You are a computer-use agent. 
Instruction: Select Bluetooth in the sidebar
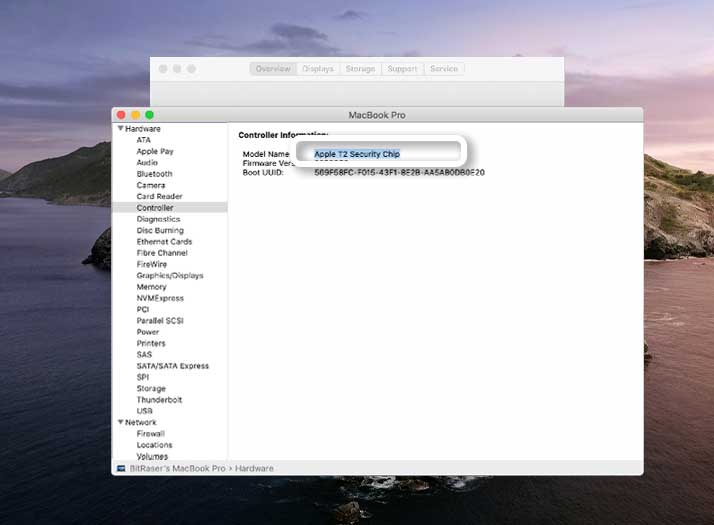(154, 174)
